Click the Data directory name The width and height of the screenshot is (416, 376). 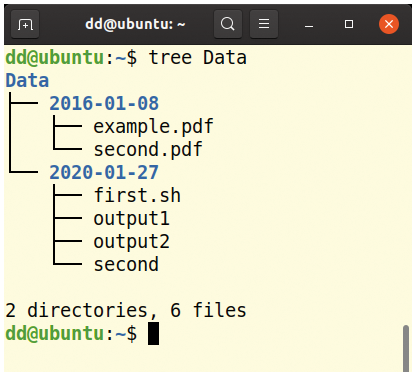point(27,81)
